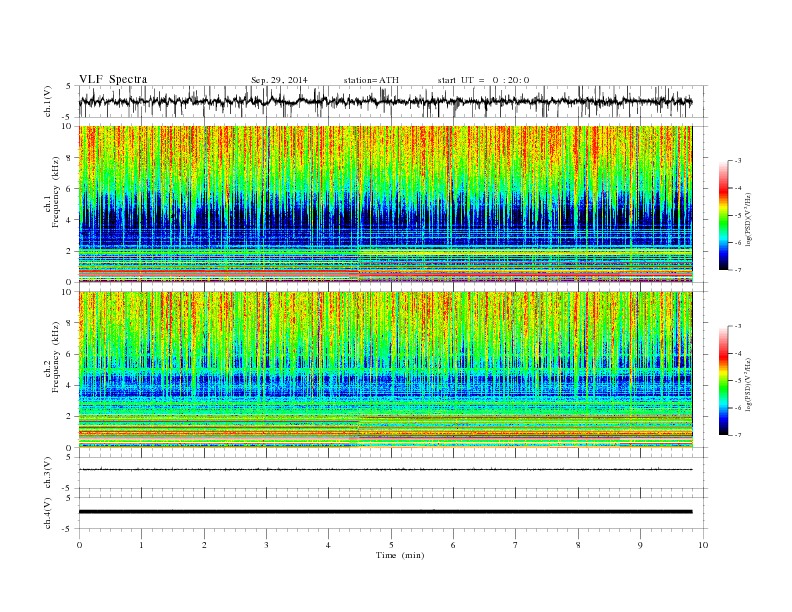The image size is (792, 612).
Task: Click the ch.1 spectrogram "4" kHz tick label
Action: [69, 220]
